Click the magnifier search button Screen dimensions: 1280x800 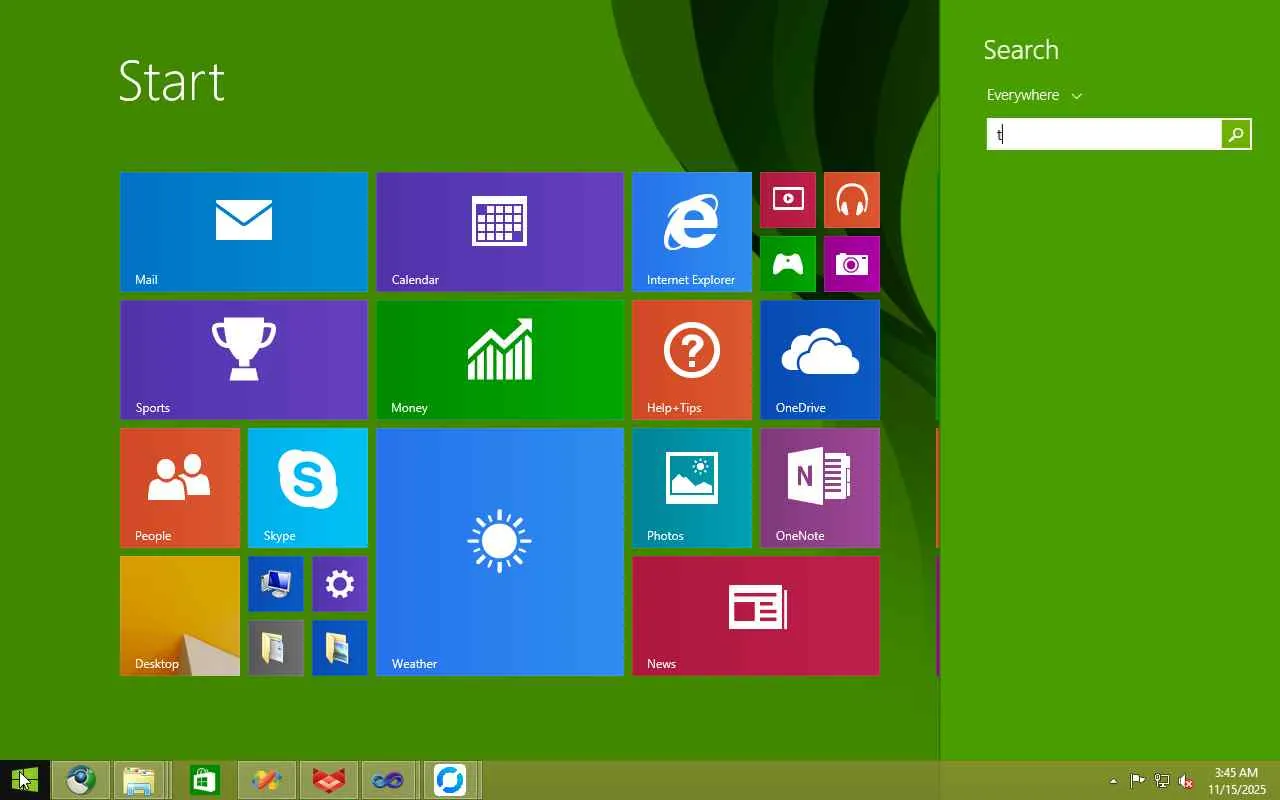click(1236, 134)
